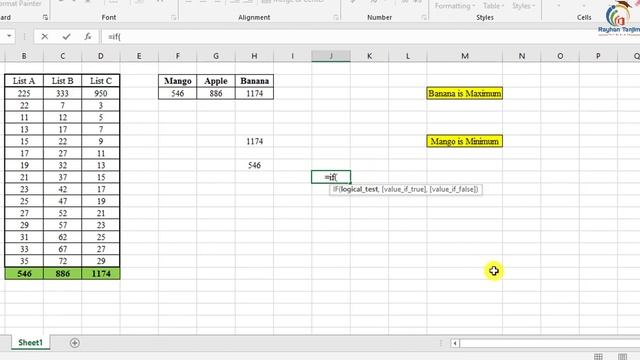Click the active cell containing =if(

point(331,177)
